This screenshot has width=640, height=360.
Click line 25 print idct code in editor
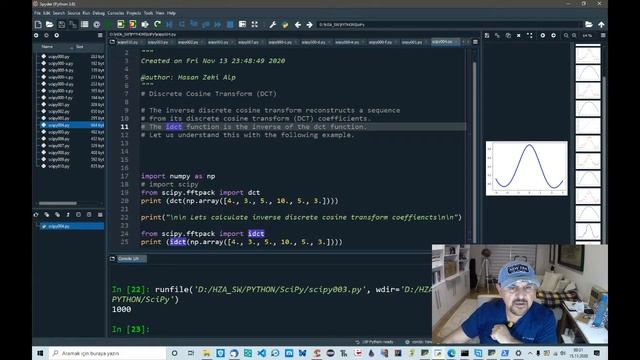tap(242, 242)
